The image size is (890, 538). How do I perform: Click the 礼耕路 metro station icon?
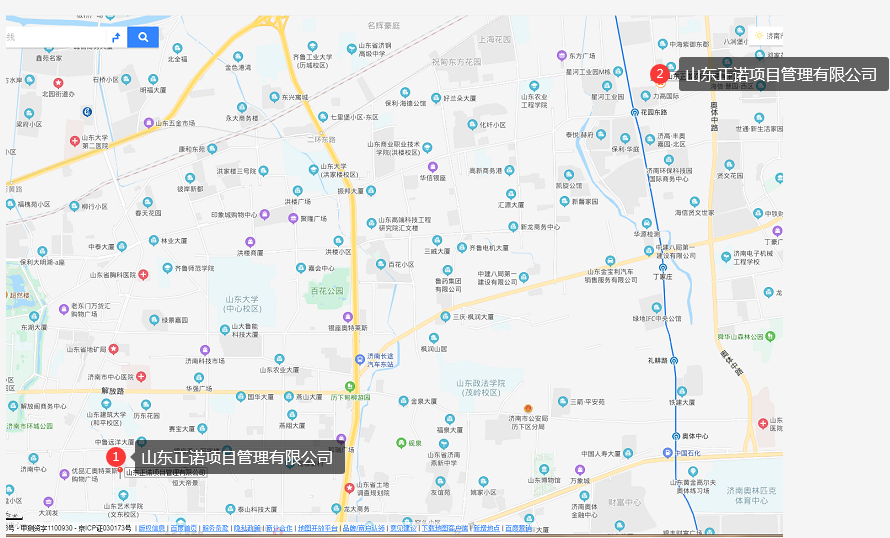(x=674, y=360)
